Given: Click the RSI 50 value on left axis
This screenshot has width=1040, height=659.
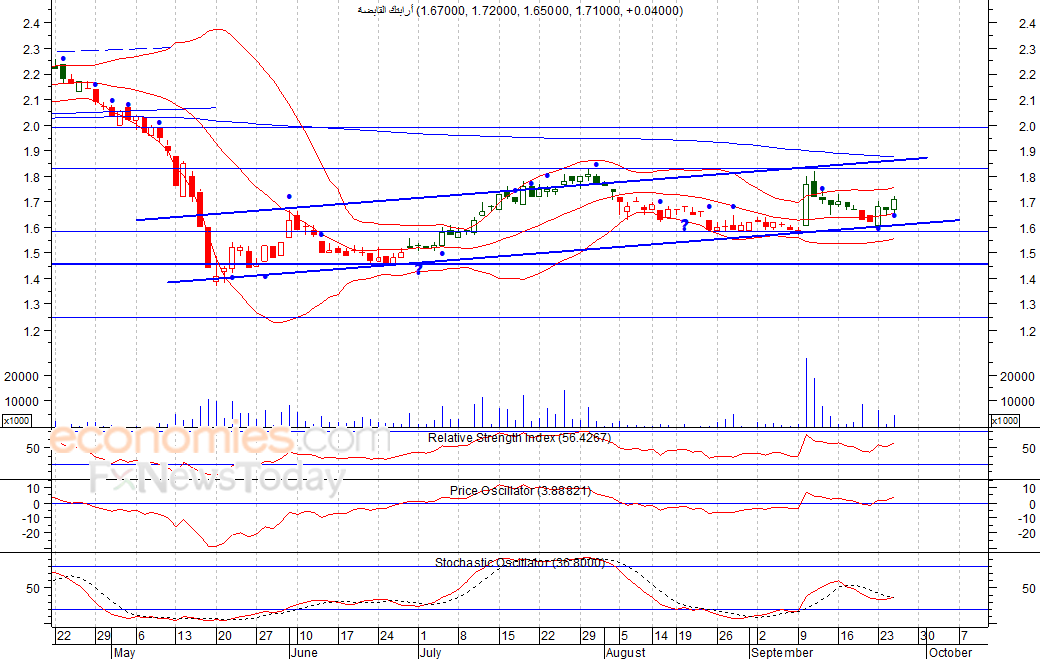Looking at the screenshot, I should [x=33, y=449].
